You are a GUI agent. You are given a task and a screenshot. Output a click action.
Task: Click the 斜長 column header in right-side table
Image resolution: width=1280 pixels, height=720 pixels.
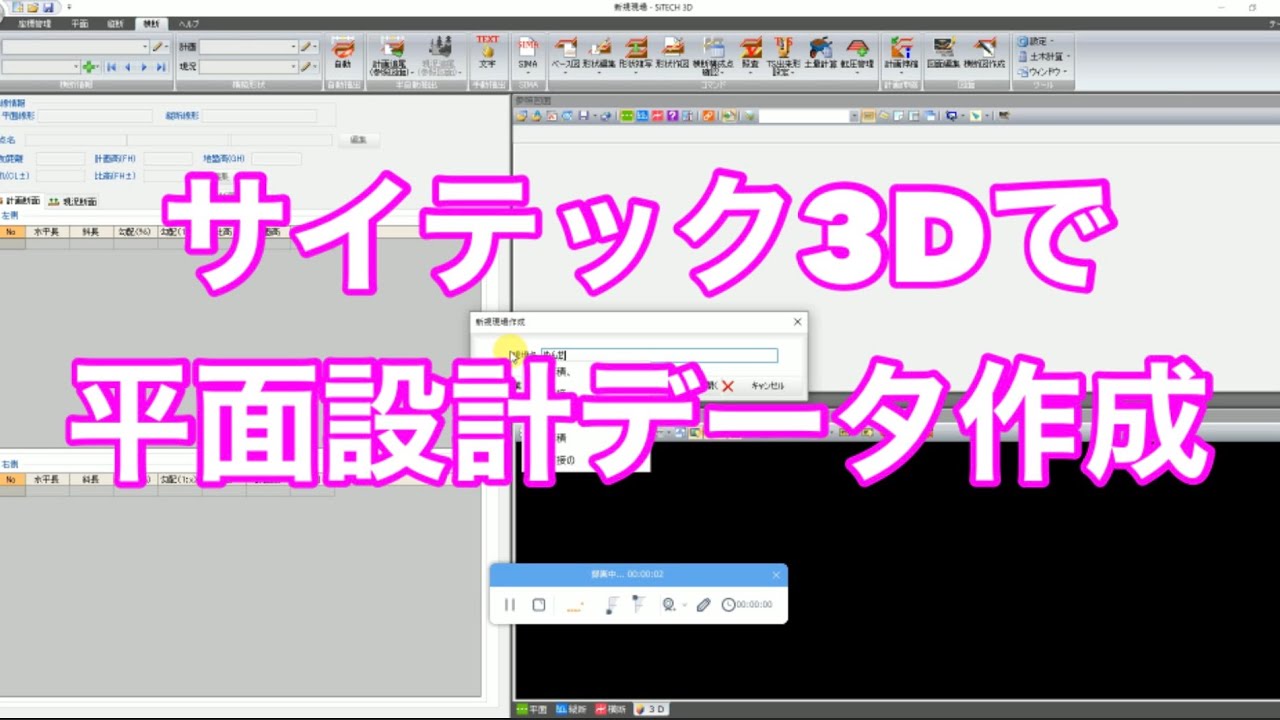91,479
